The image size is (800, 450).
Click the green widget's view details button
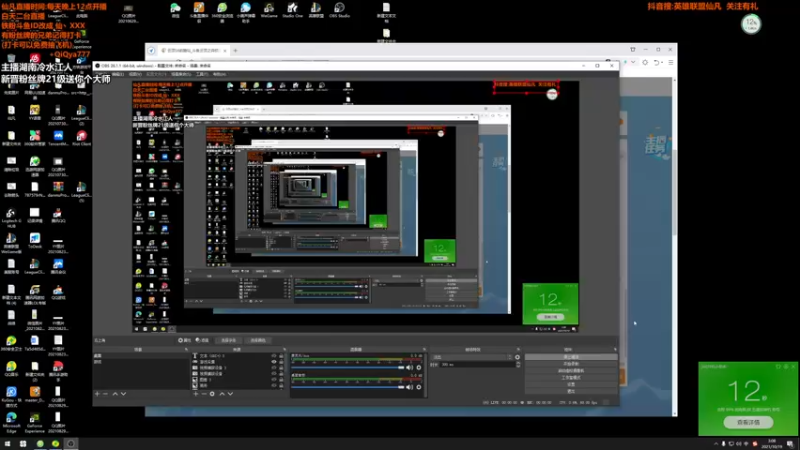(748, 422)
